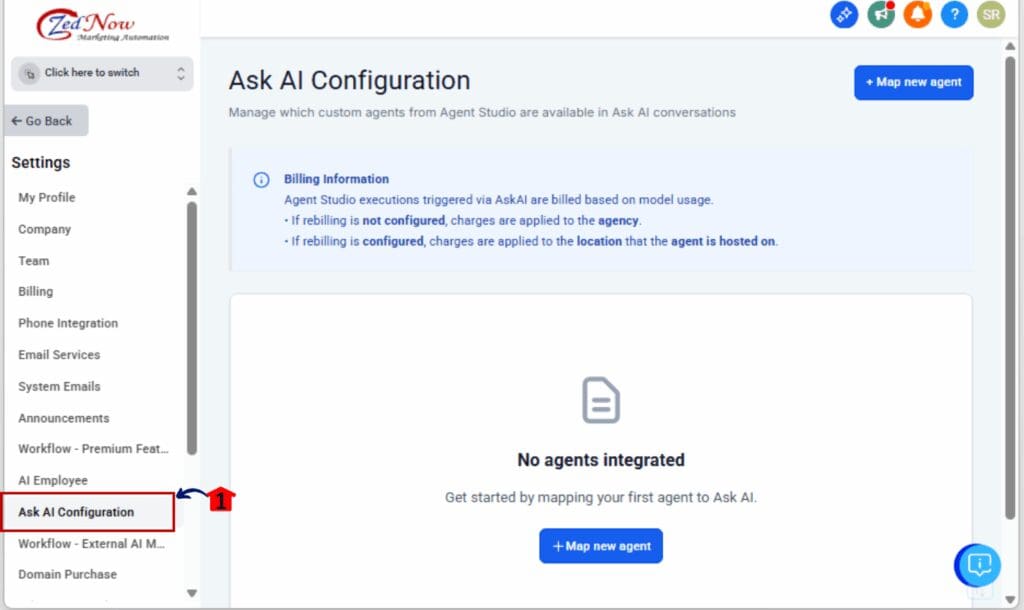Click the sidebar scrollbar down arrow
This screenshot has height=610, width=1024.
pos(191,592)
